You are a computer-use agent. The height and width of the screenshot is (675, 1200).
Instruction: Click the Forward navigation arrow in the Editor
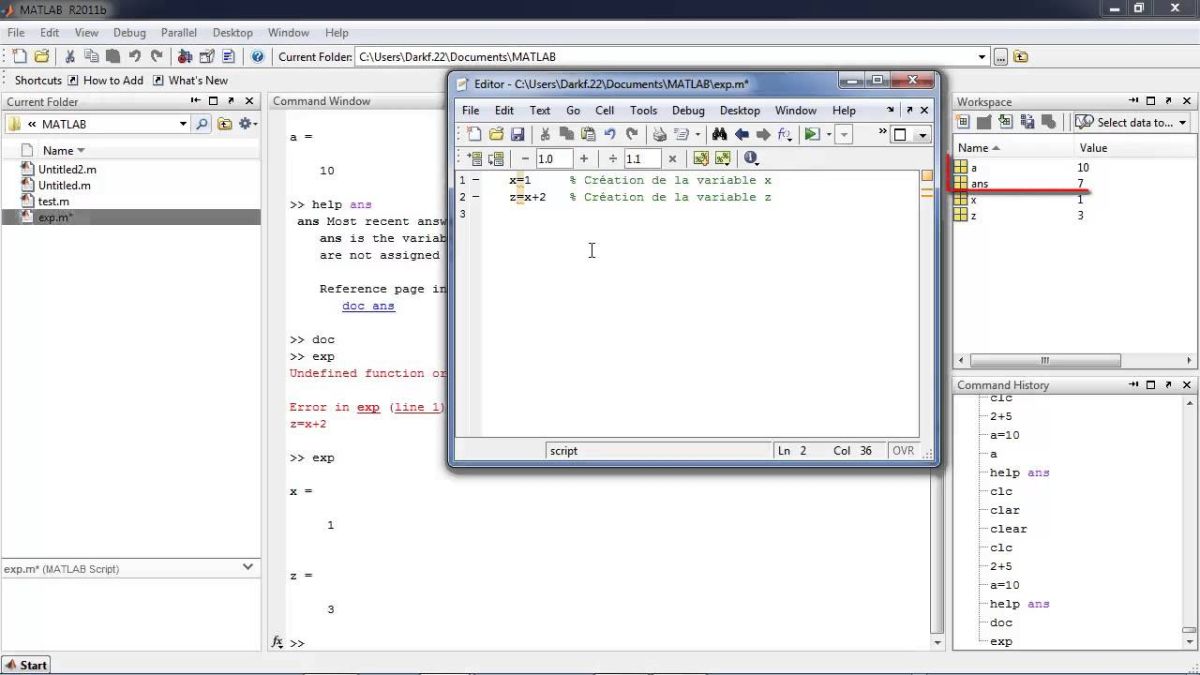tap(763, 134)
